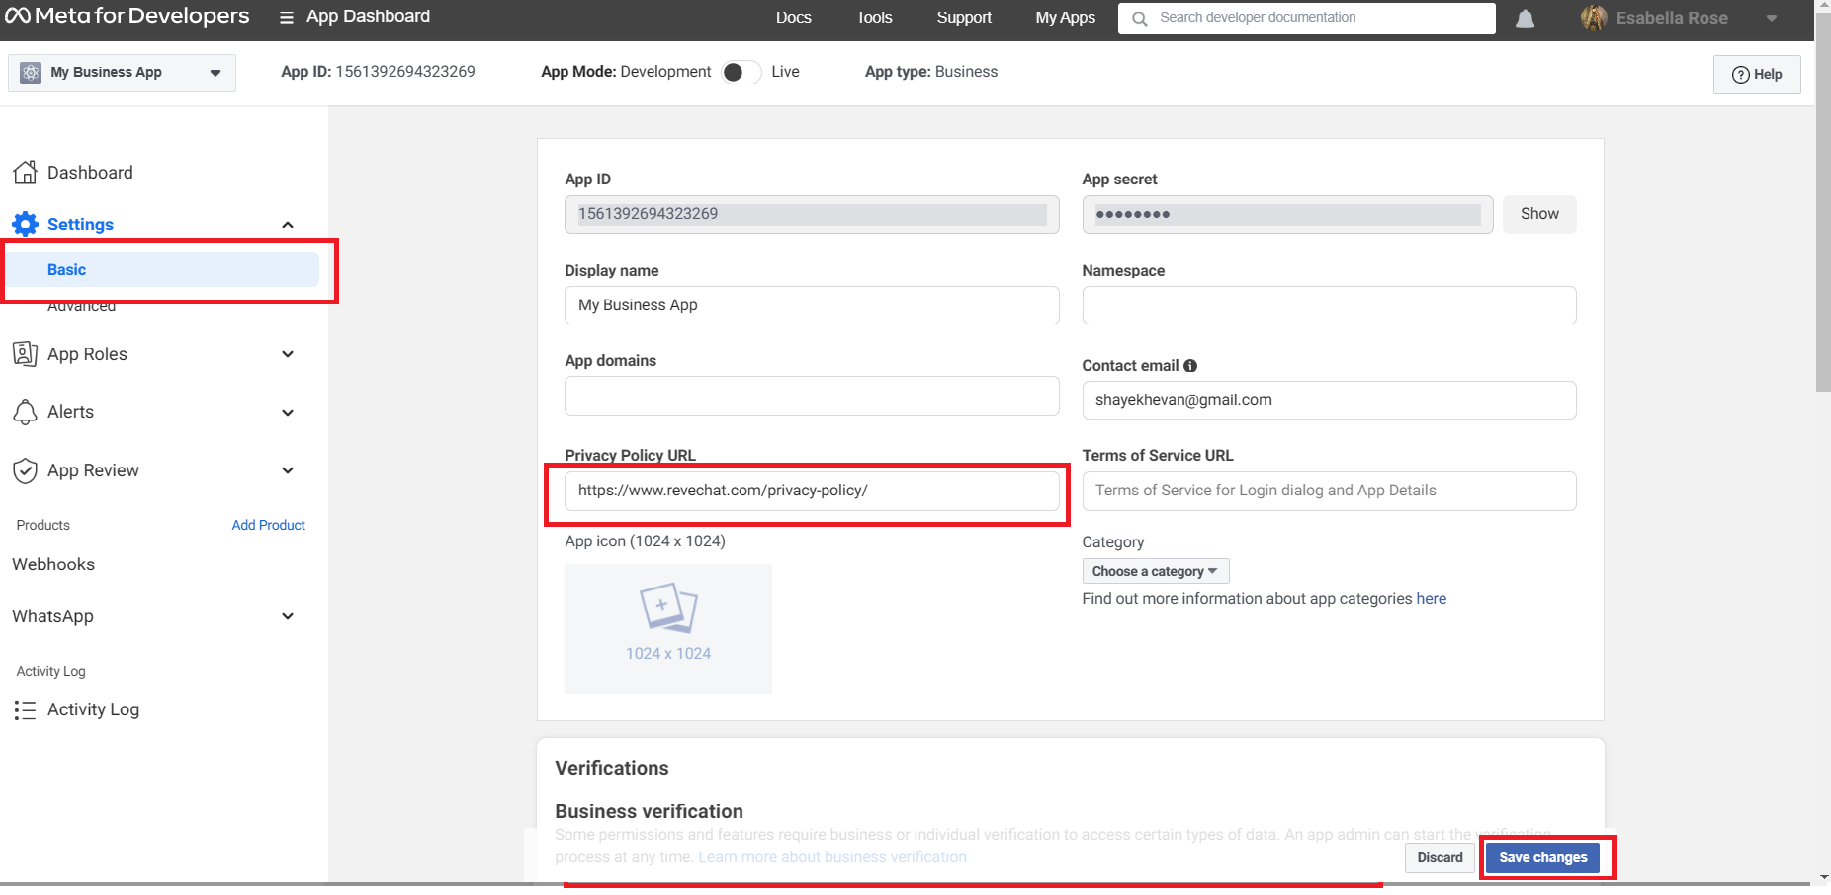Screen dimensions: 1831x895
Task: Open the Choose a category dropdown
Action: coord(1155,571)
